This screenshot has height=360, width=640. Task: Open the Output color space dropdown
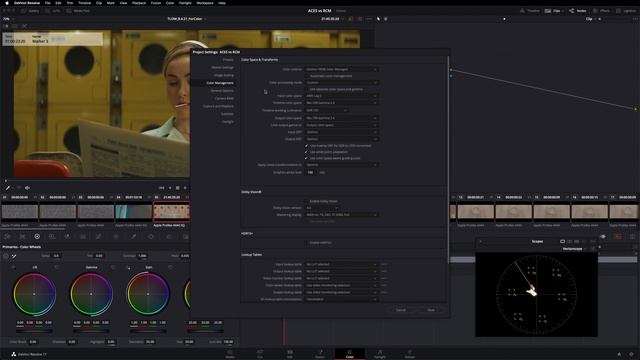[x=342, y=118]
